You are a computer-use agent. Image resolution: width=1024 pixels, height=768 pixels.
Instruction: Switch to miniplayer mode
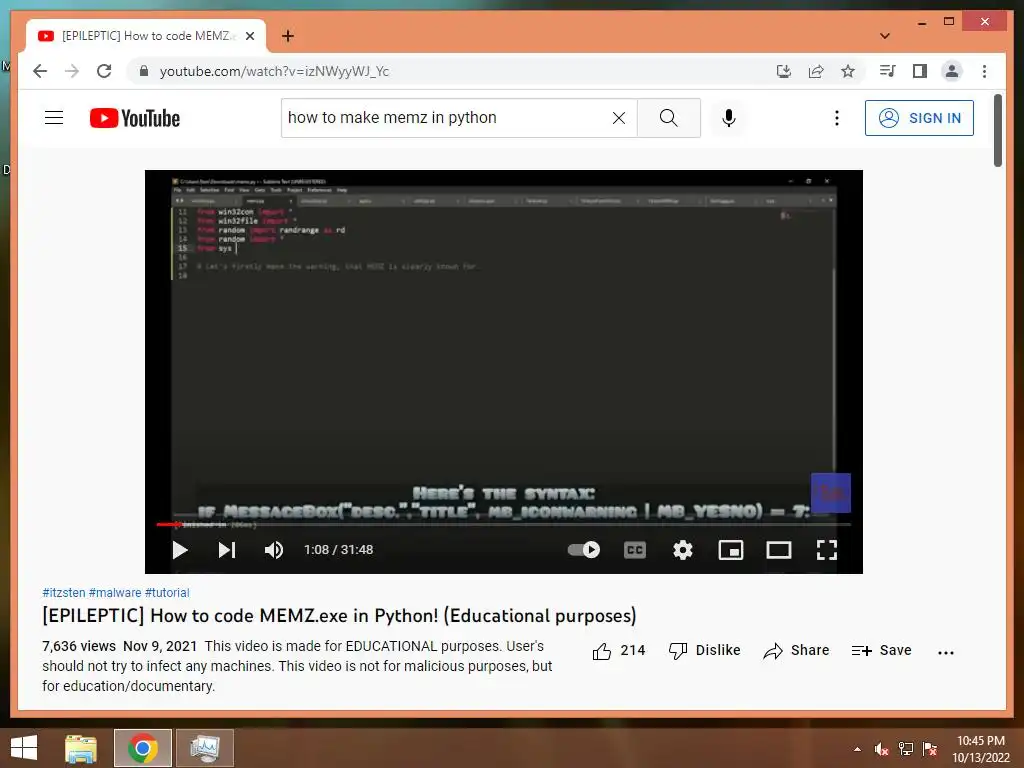coord(731,550)
